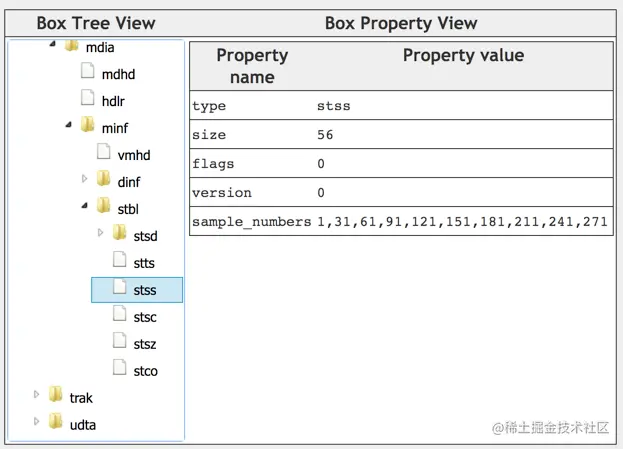This screenshot has width=623, height=449.
Task: Select the trak box label
Action: 81,398
